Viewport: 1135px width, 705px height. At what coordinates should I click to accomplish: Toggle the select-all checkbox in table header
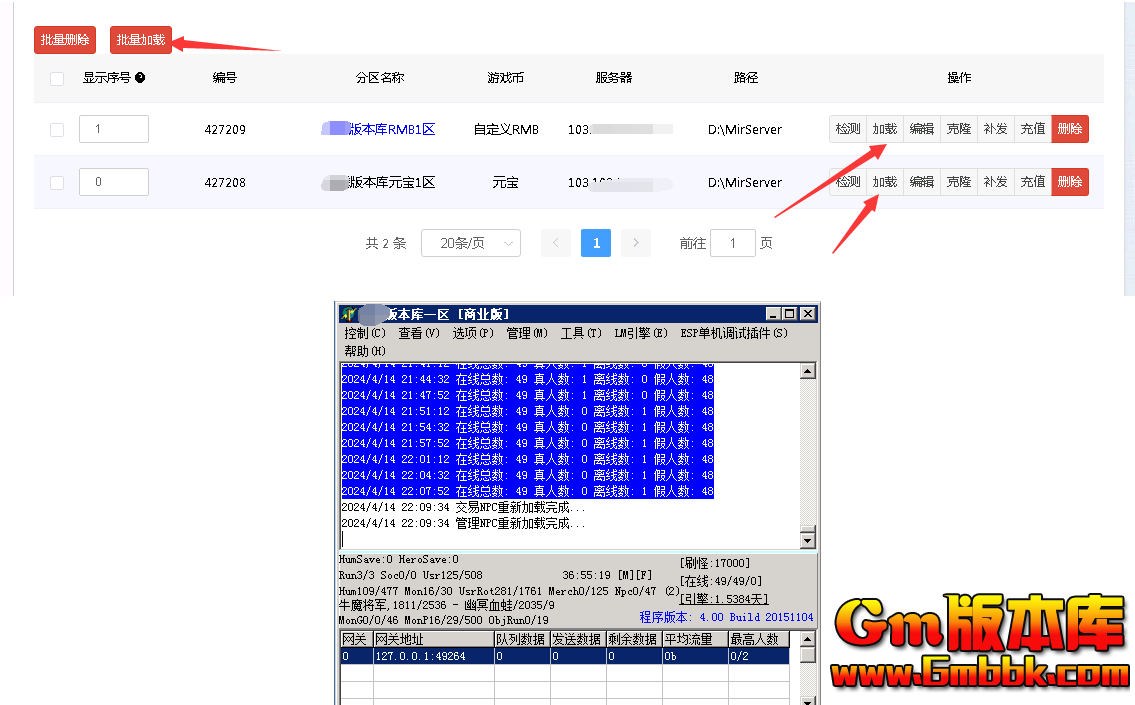[x=57, y=79]
